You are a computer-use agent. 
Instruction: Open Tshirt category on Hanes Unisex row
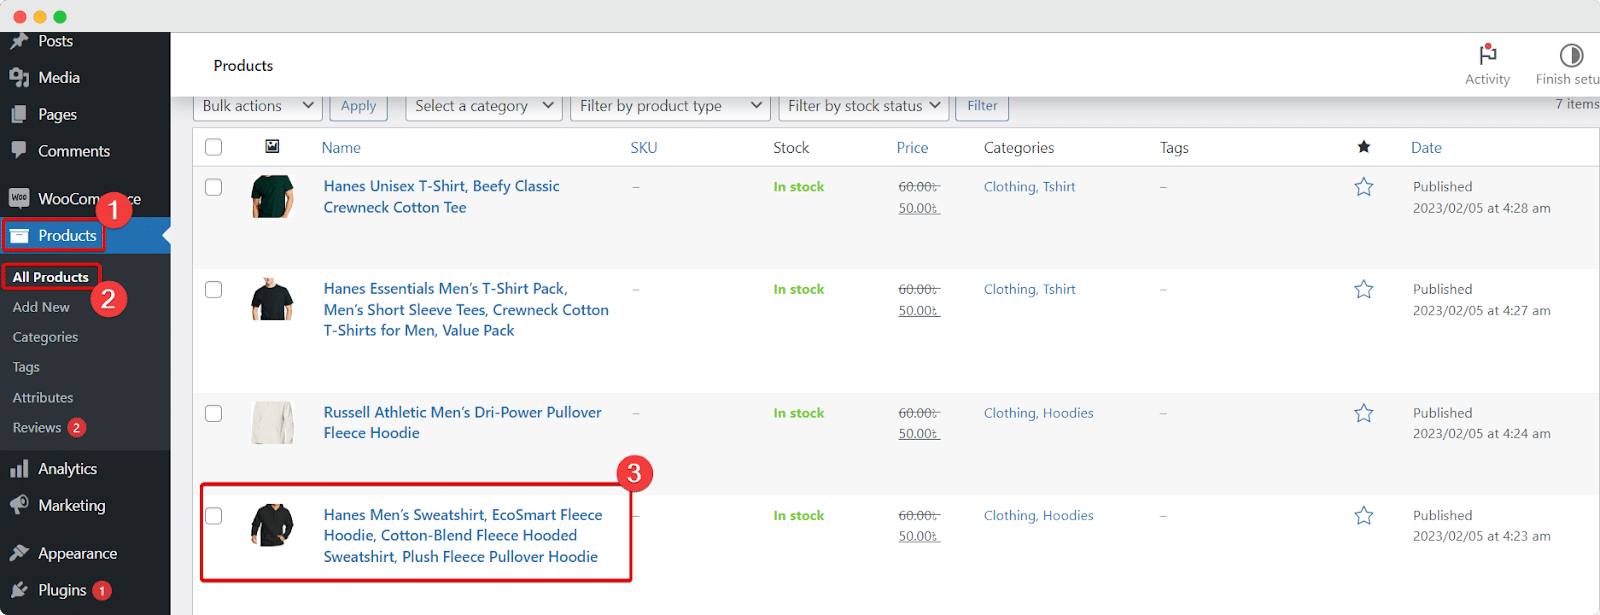[1059, 187]
